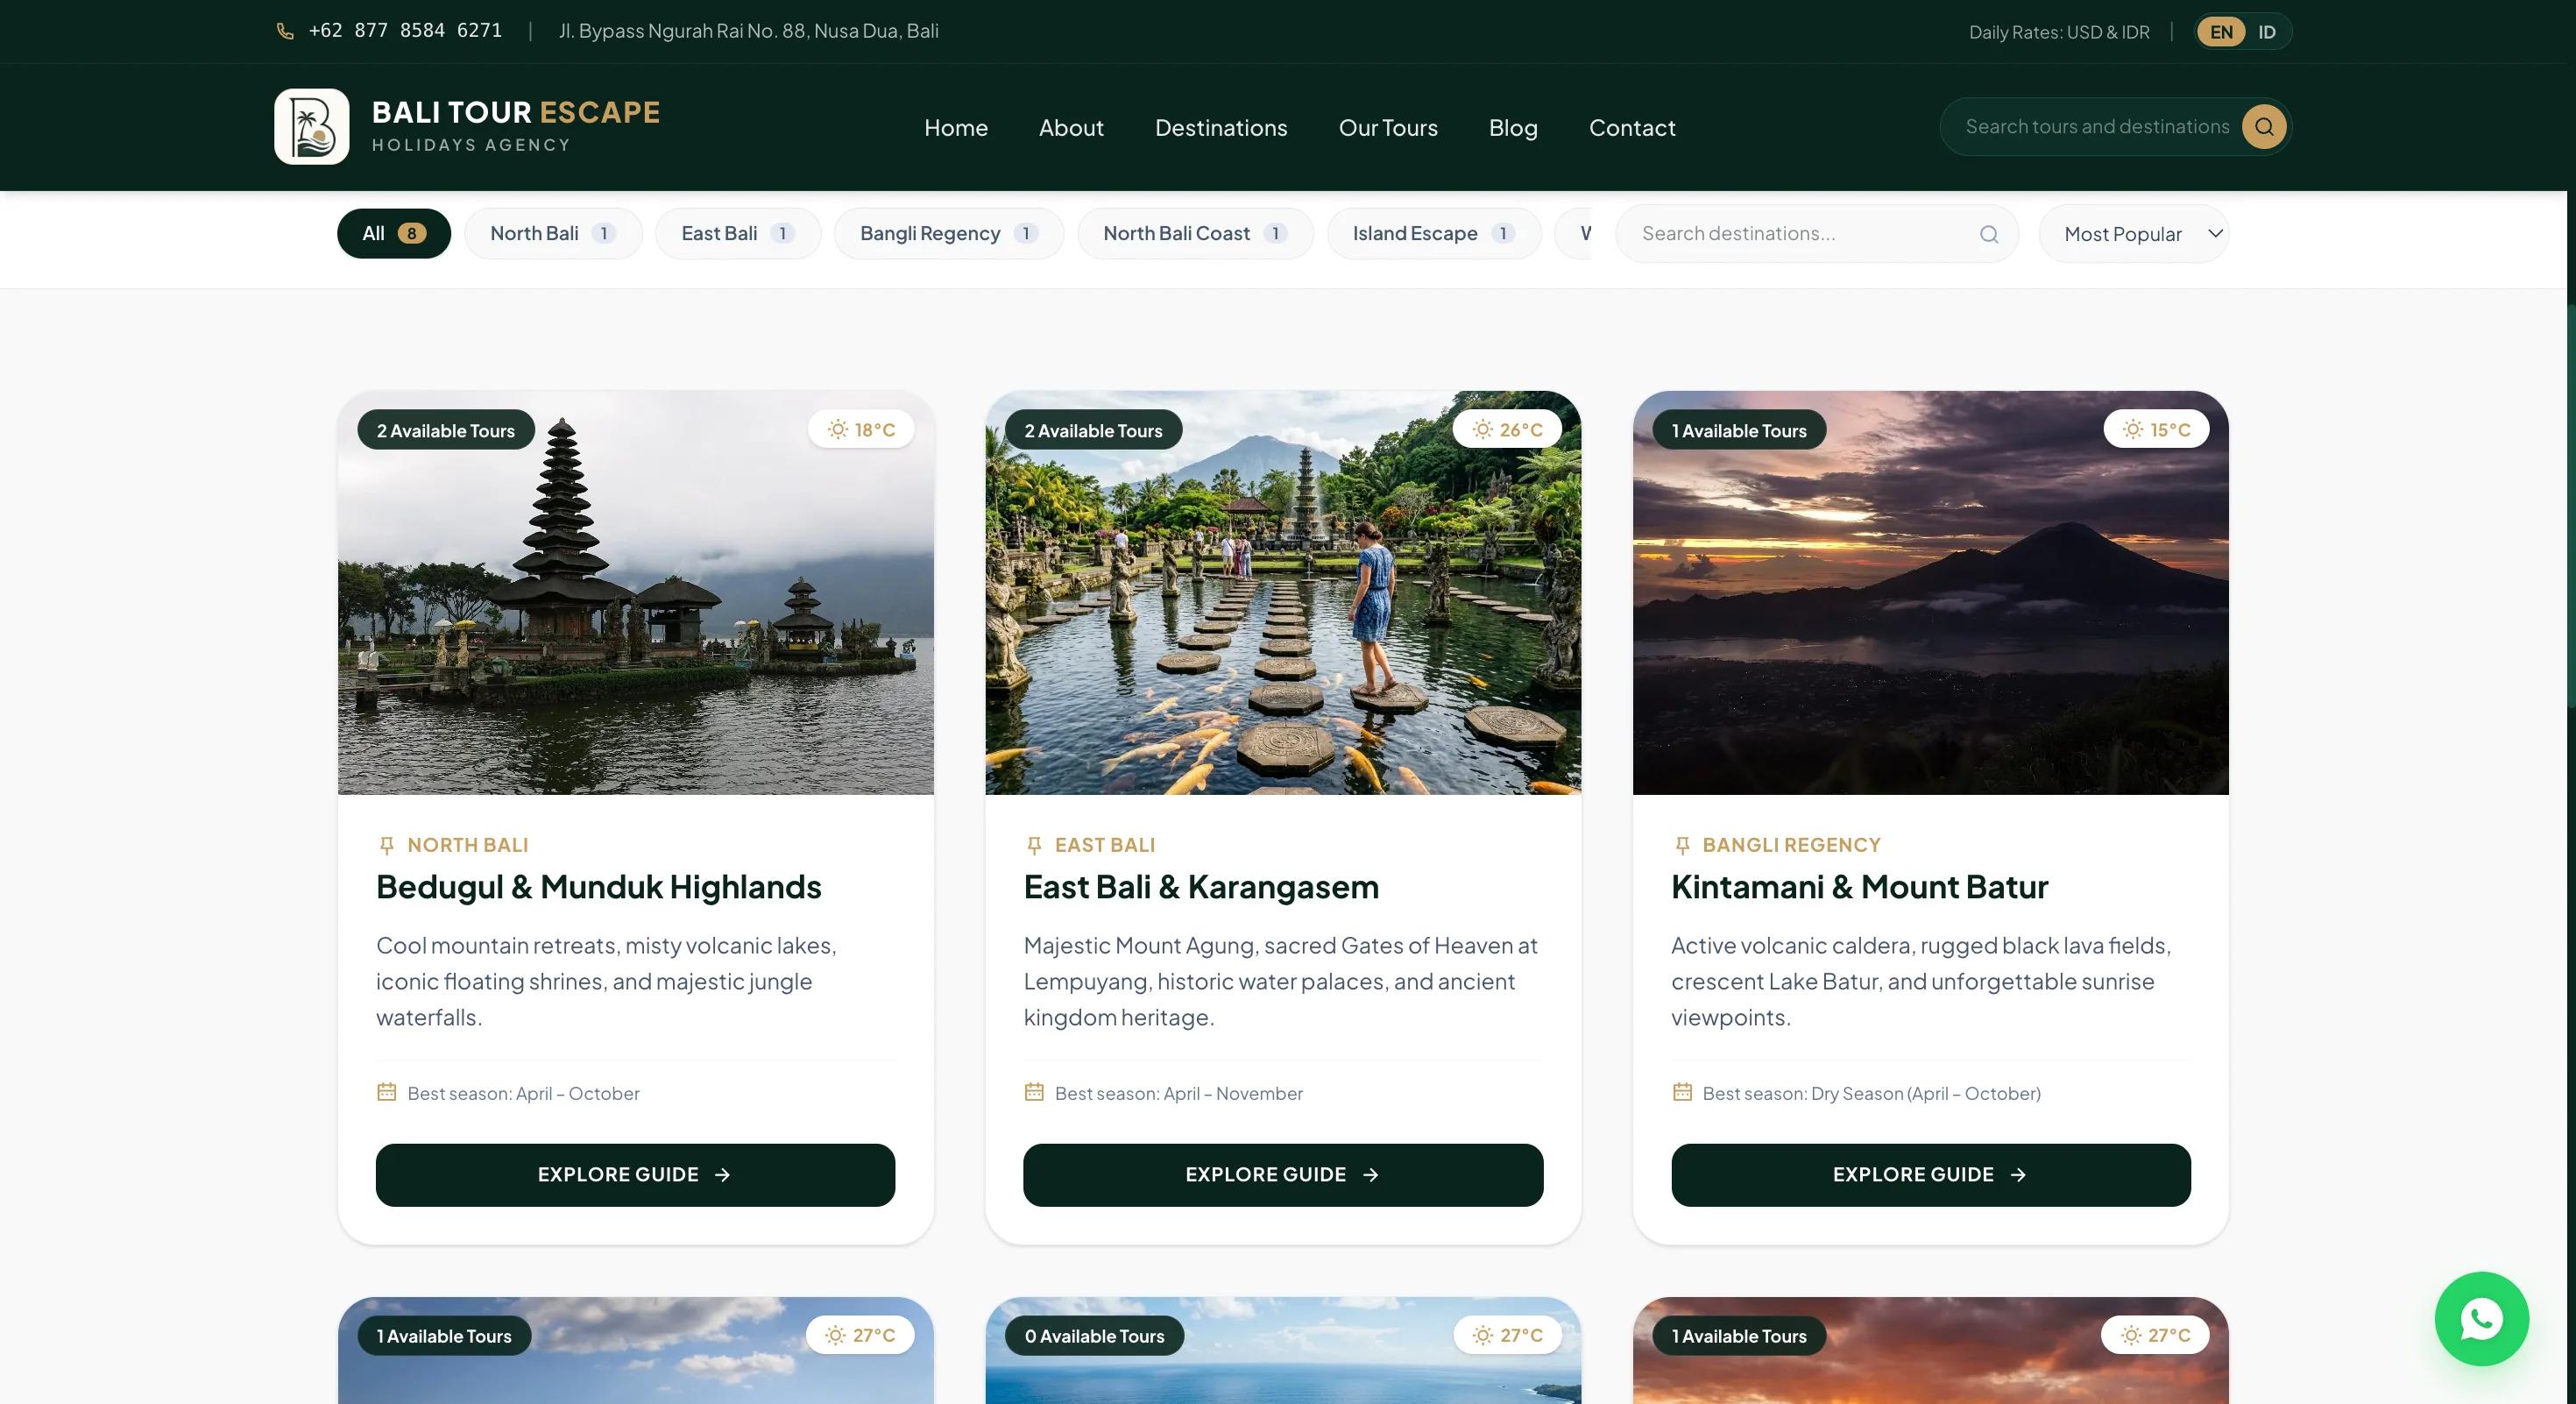The height and width of the screenshot is (1404, 2576).
Task: Explore Guide for Kintamani & Mount Batur
Action: coord(1931,1175)
